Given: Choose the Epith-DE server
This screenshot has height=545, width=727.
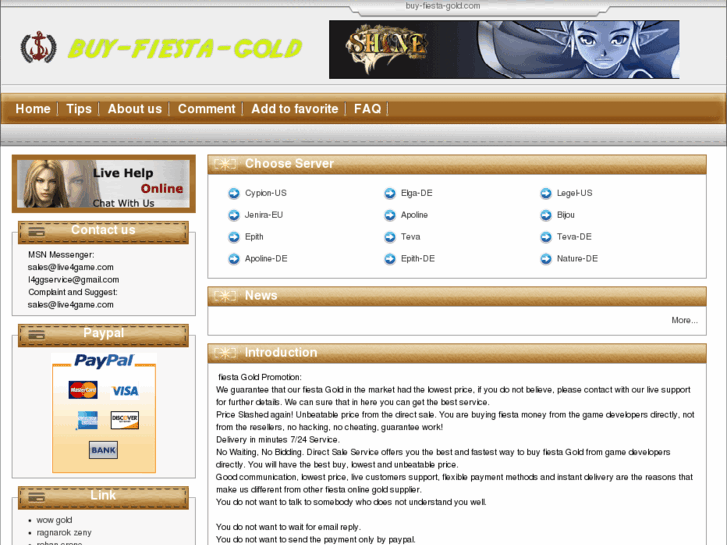Looking at the screenshot, I should pos(418,258).
